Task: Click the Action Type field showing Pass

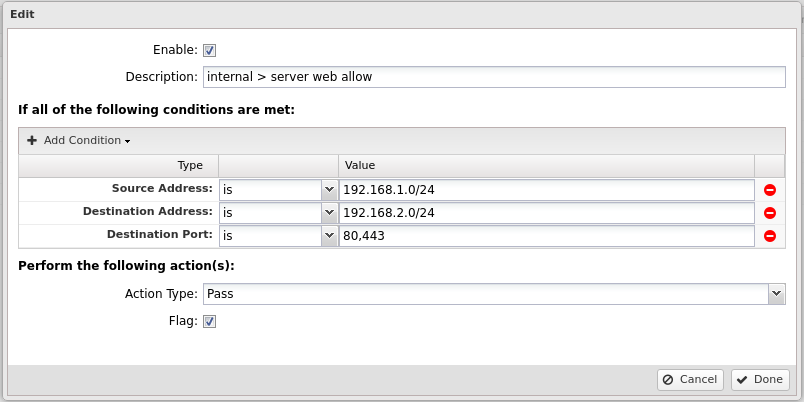Action: click(486, 294)
